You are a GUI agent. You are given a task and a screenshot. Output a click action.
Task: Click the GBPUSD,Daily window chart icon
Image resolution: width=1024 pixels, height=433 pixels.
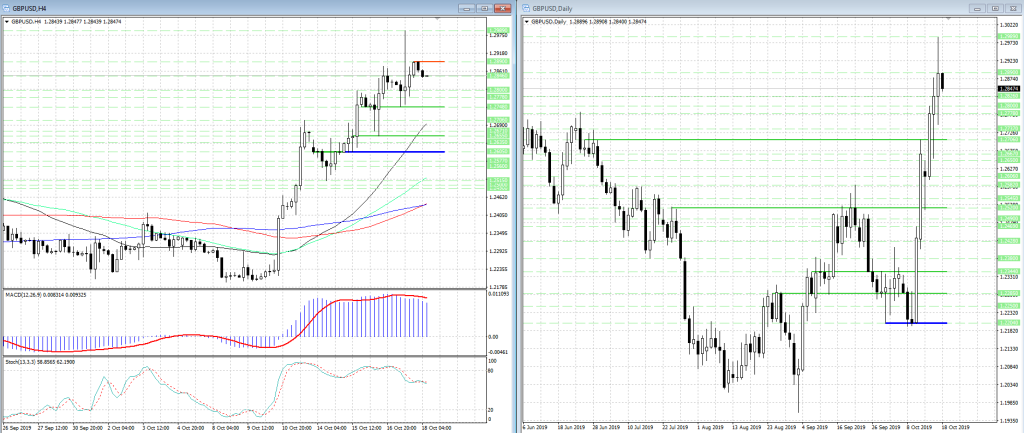tap(526, 8)
